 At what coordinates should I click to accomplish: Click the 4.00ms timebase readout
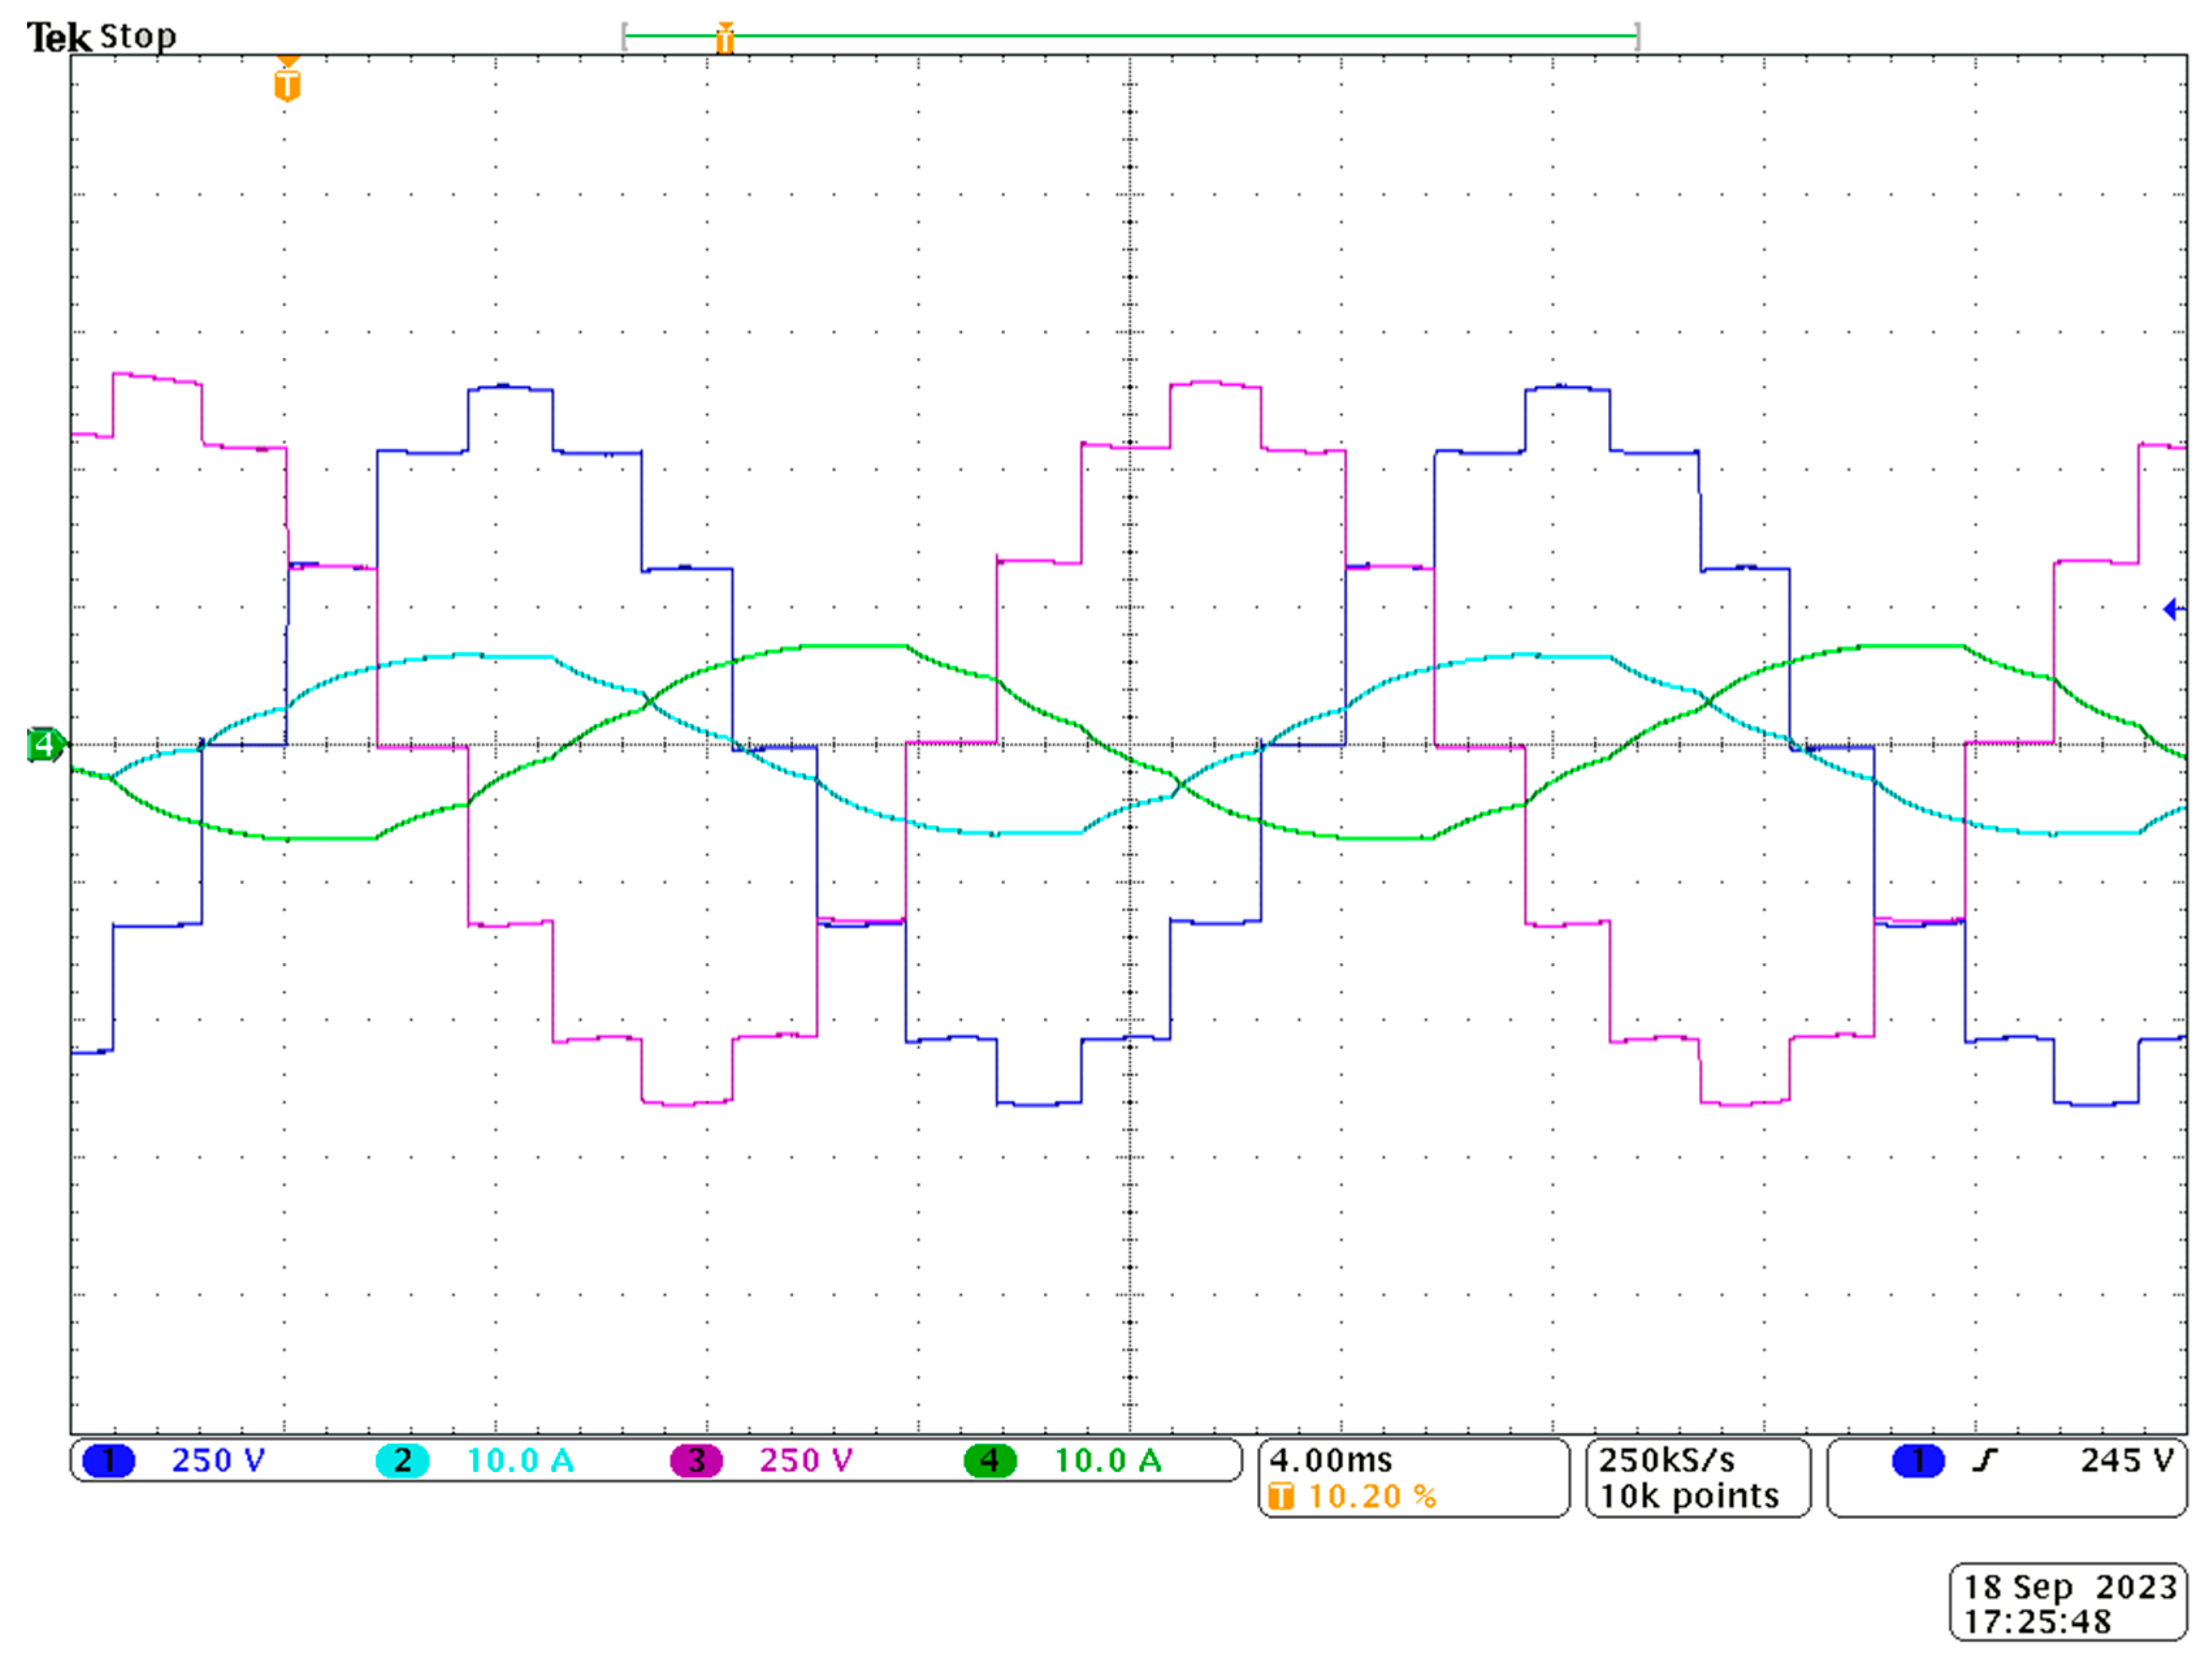point(1330,1461)
